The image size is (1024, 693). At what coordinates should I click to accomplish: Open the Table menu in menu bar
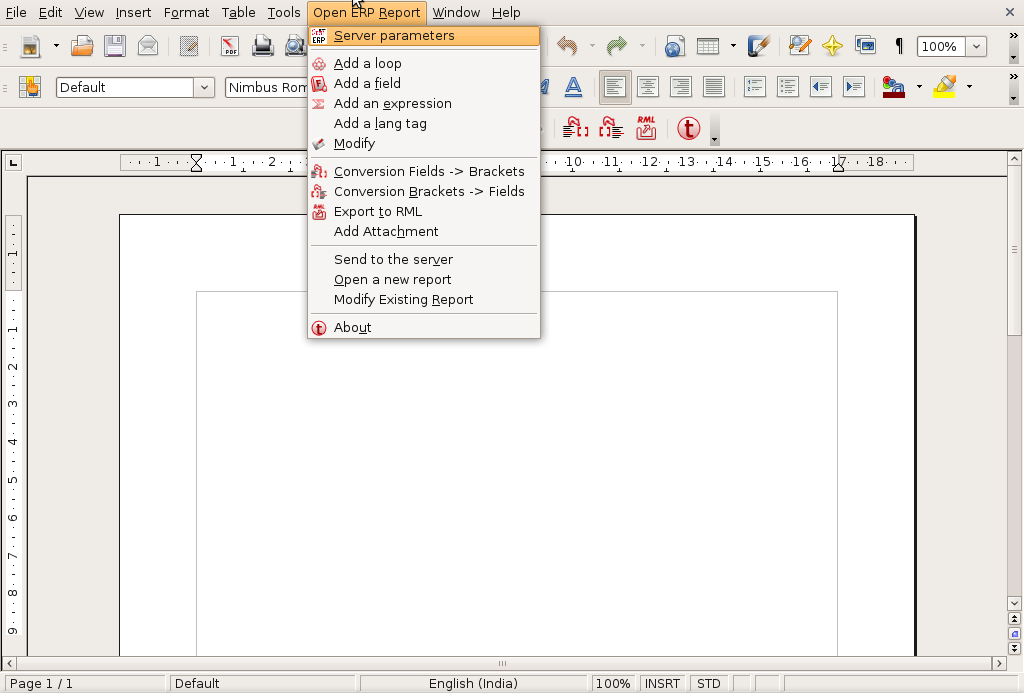point(238,12)
